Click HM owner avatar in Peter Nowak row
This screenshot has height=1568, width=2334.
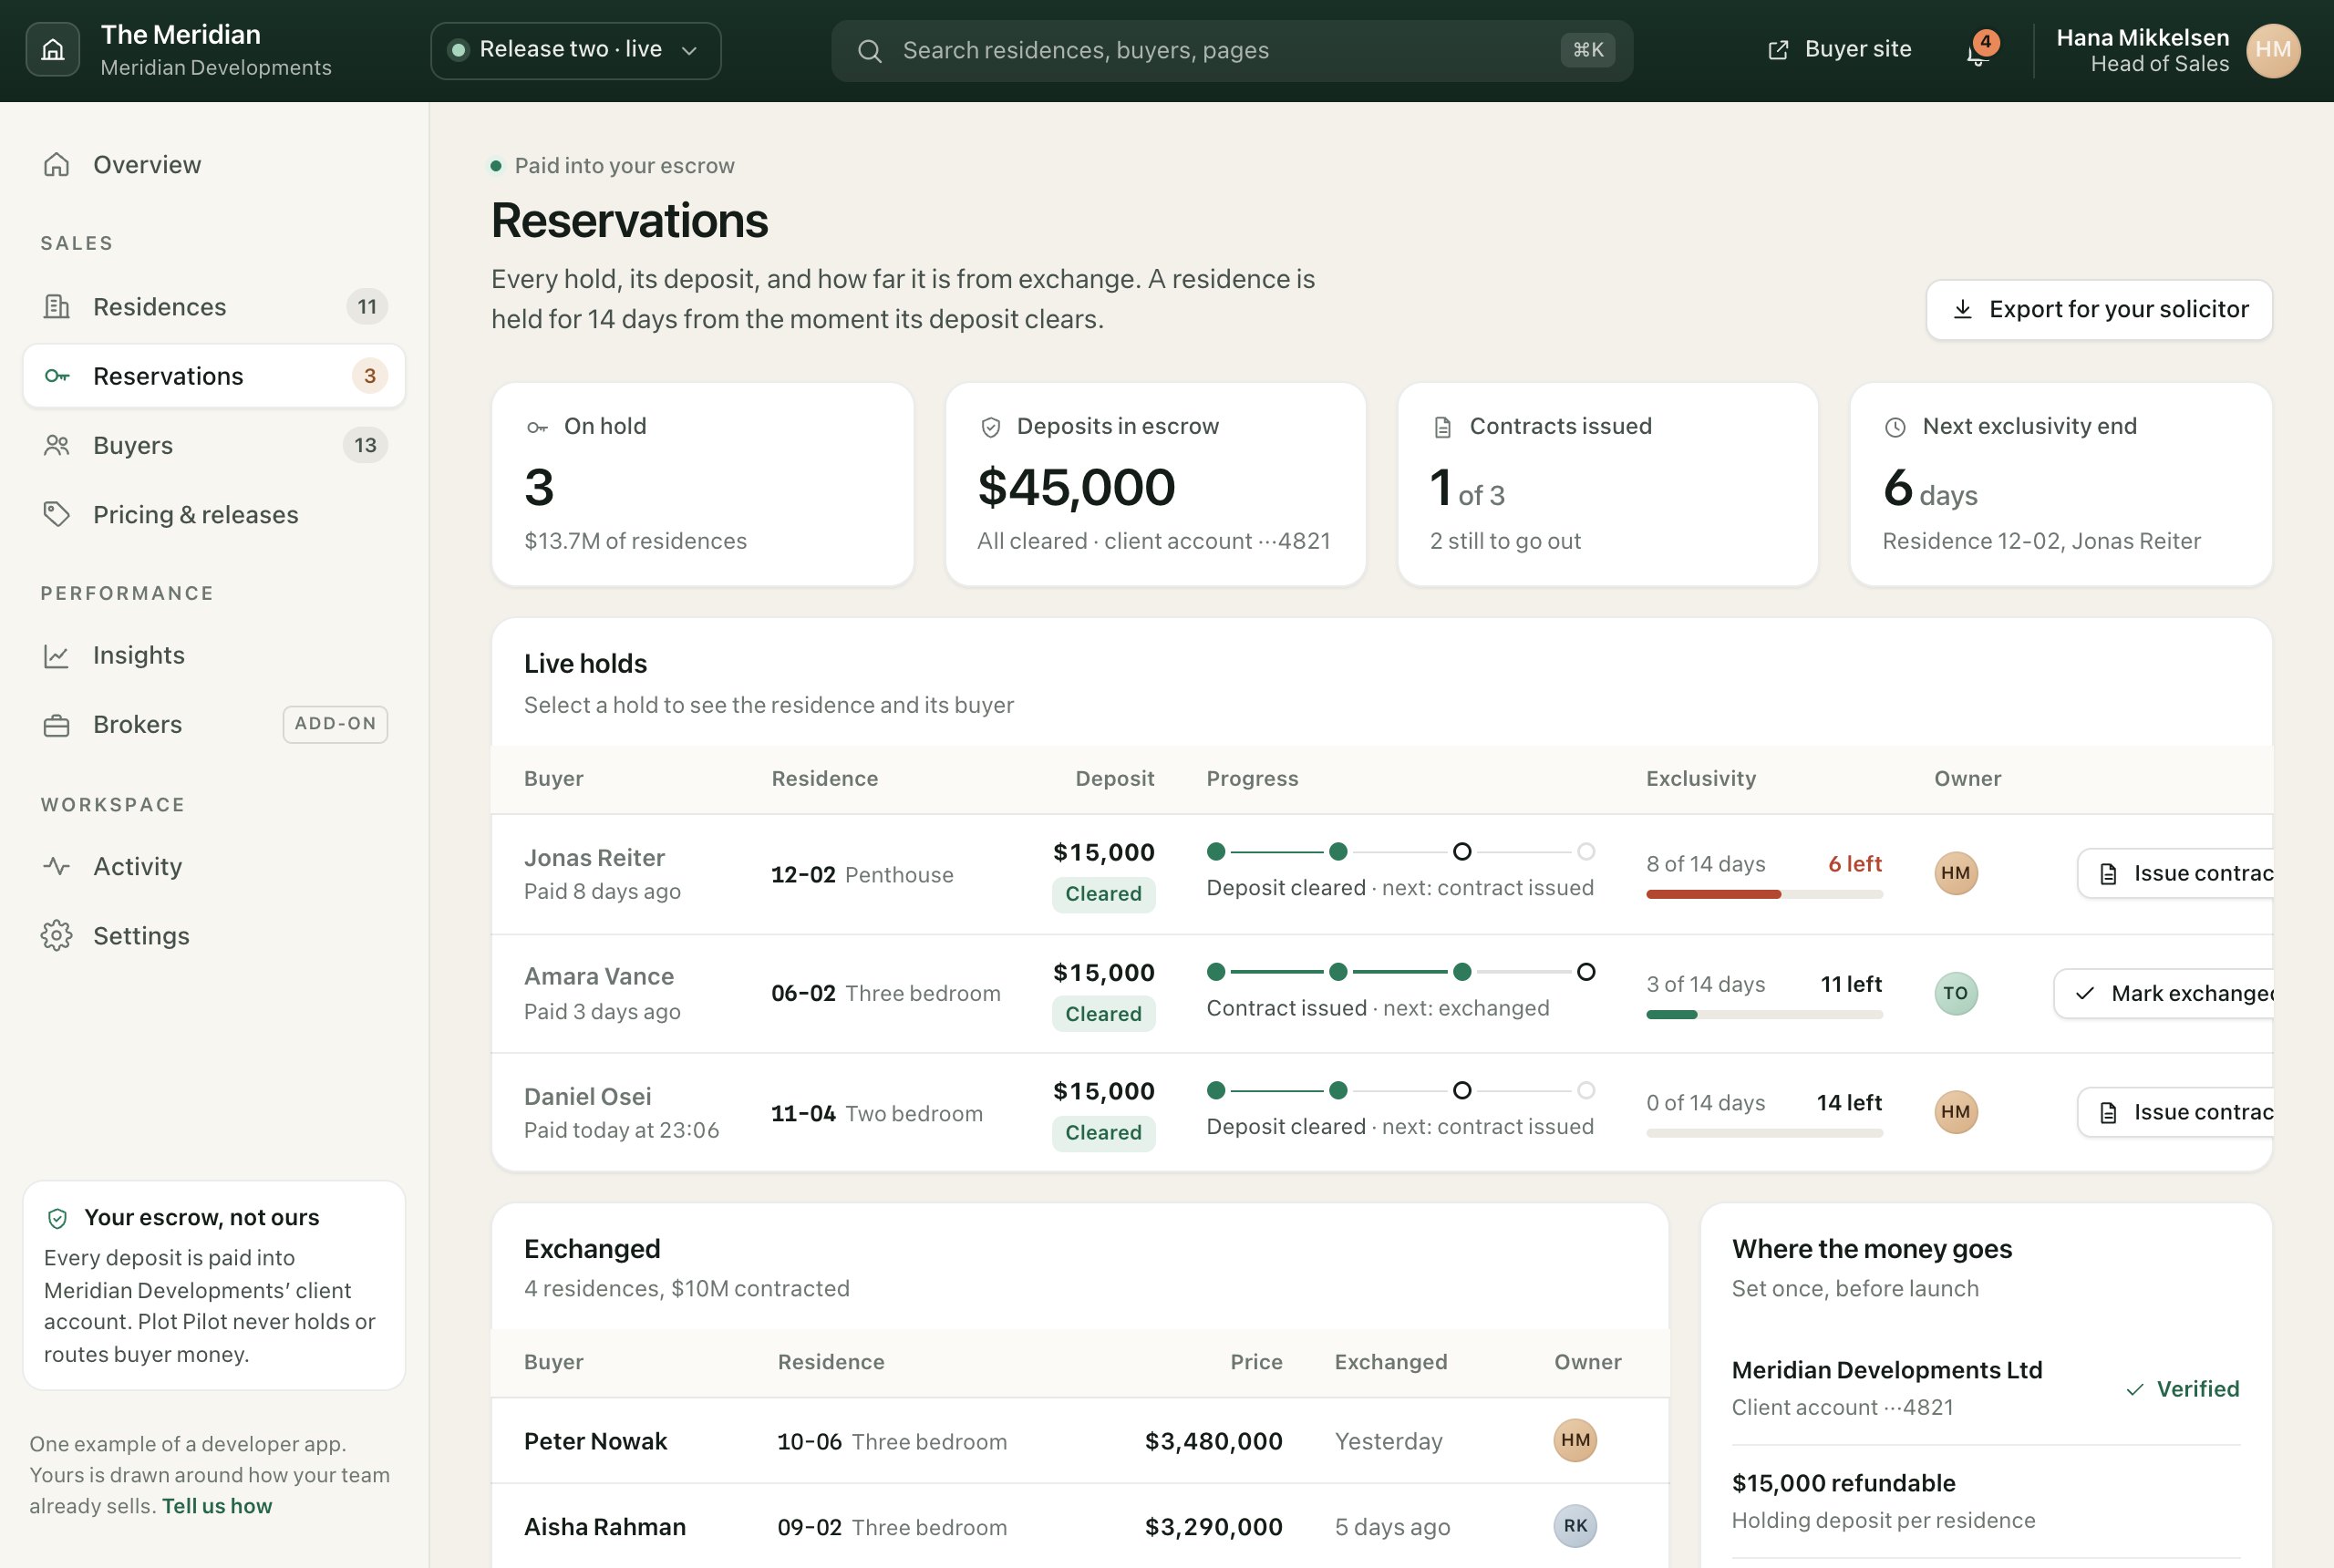coord(1575,1440)
